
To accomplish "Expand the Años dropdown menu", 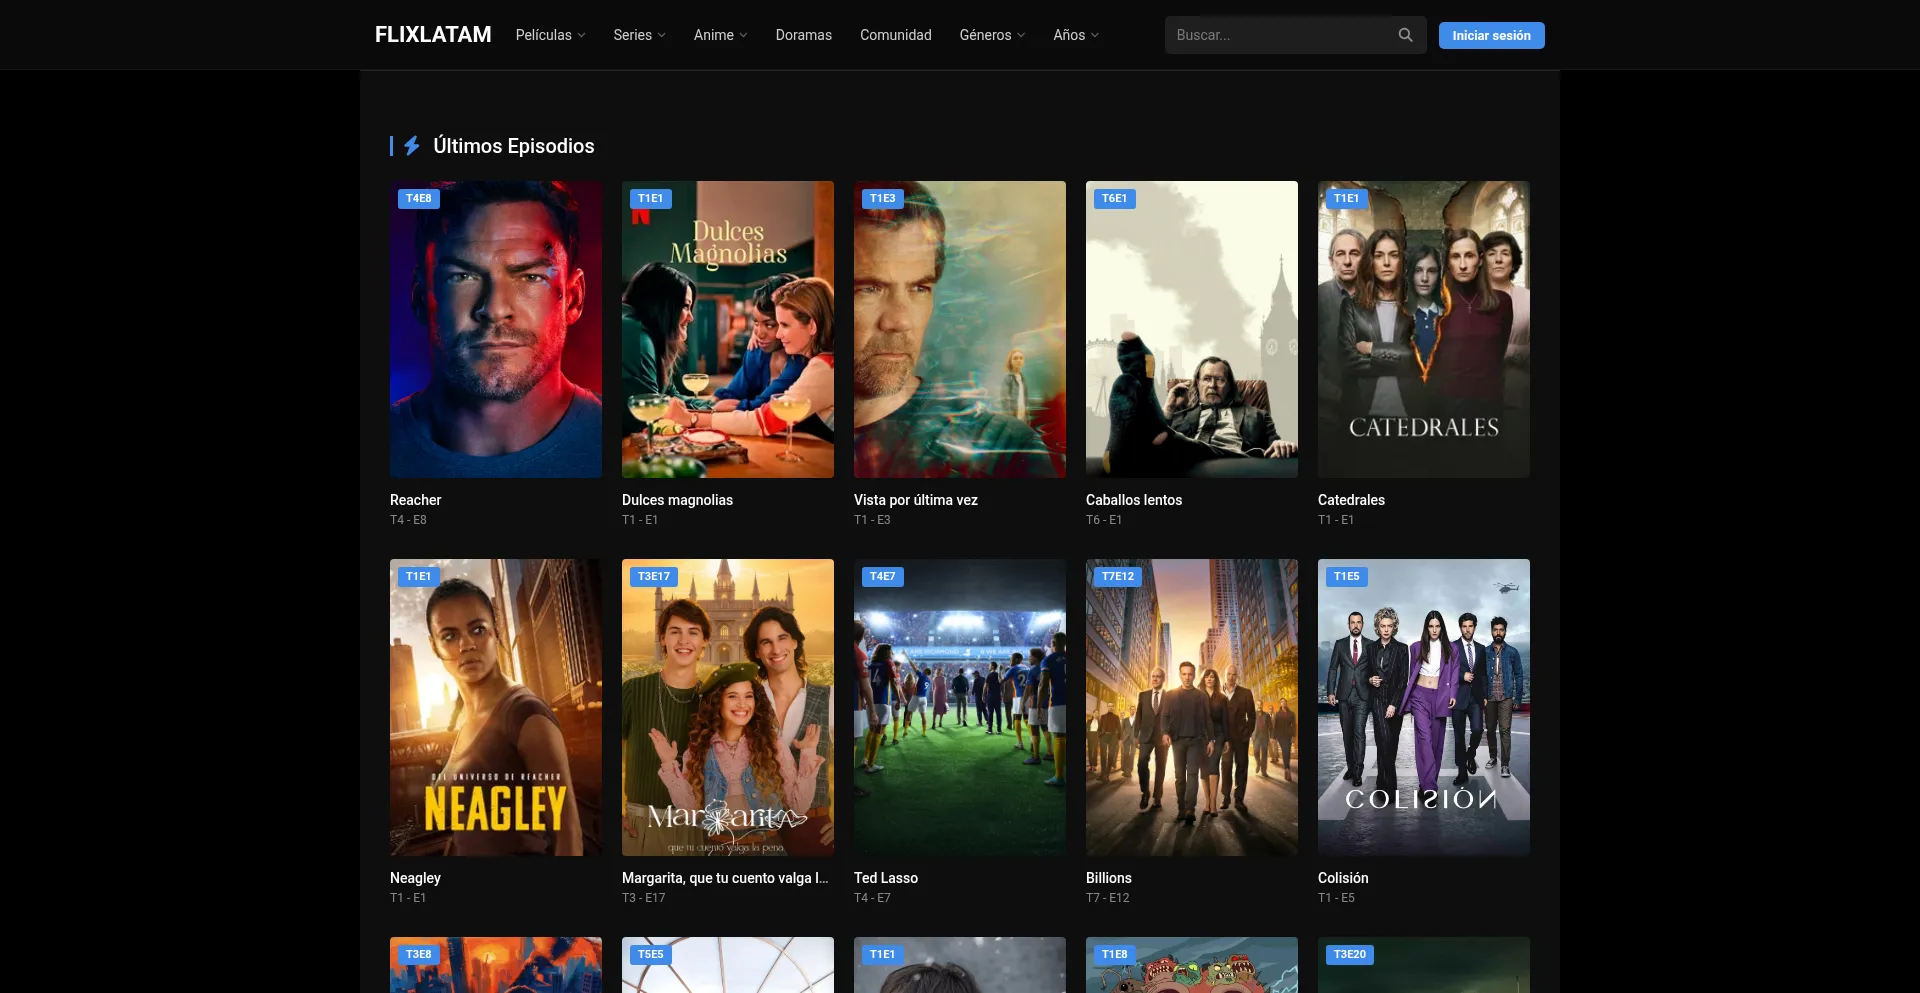I will pos(1076,35).
